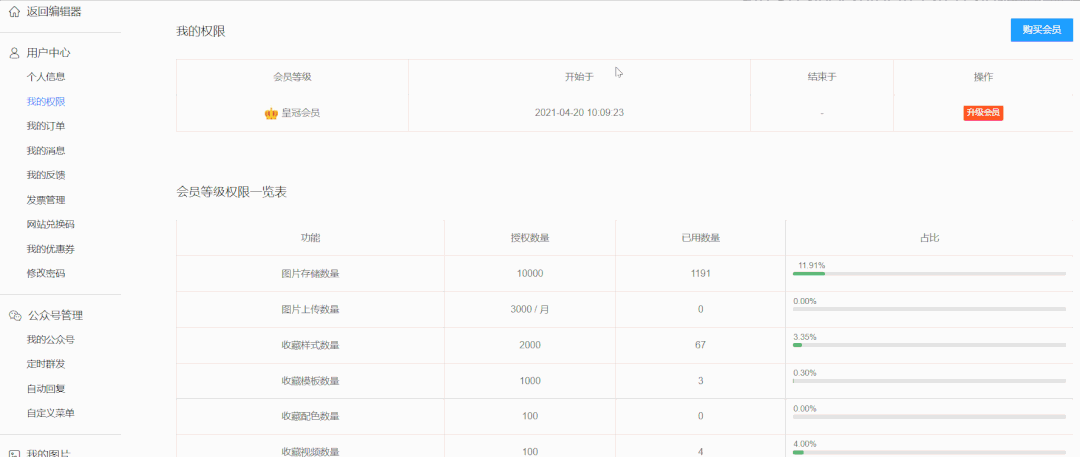Screen dimensions: 1080x457
Task: Click the 会员等级 column header
Action: coord(293,77)
